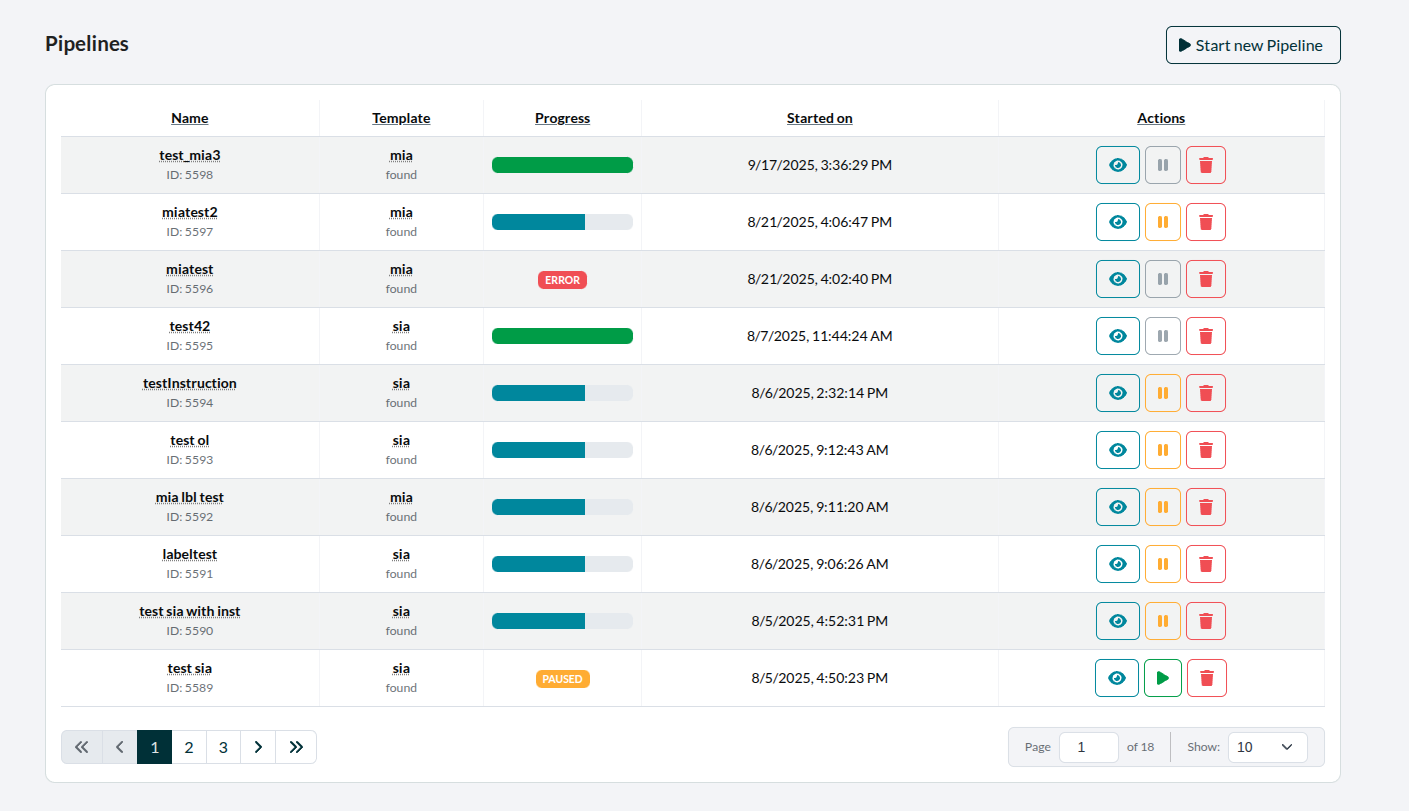Click the Page number input field
The height and width of the screenshot is (811, 1409).
(1088, 747)
